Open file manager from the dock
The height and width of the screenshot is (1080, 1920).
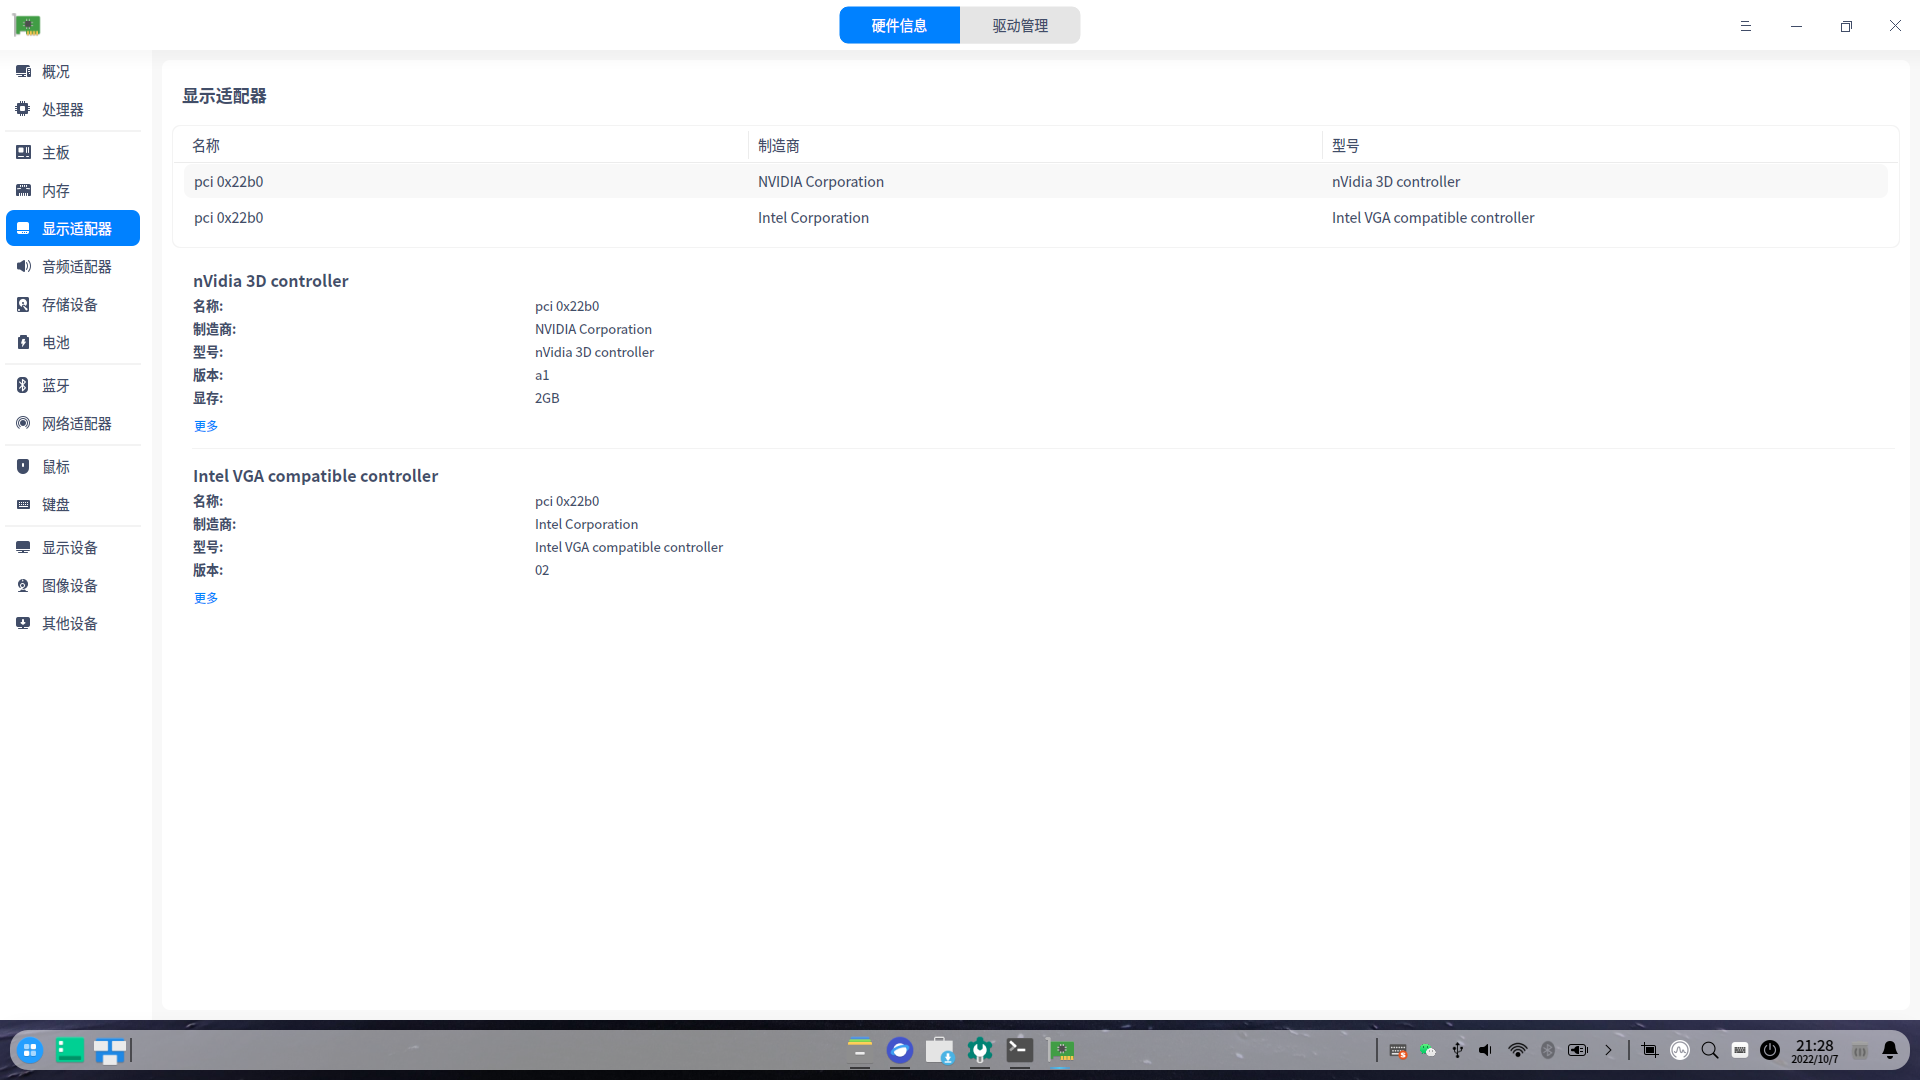(x=860, y=1050)
